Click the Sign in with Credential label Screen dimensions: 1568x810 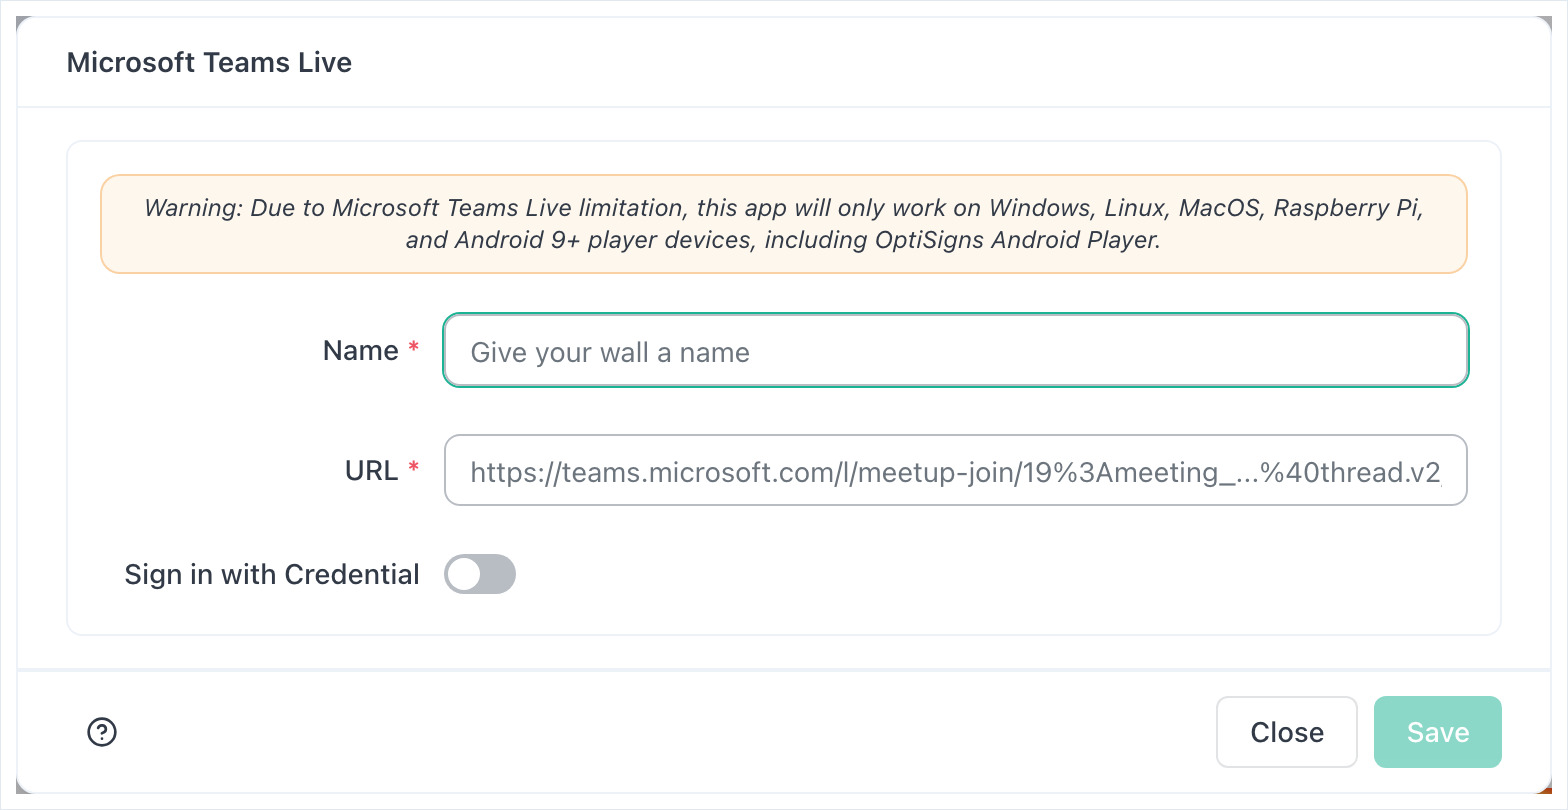click(272, 574)
